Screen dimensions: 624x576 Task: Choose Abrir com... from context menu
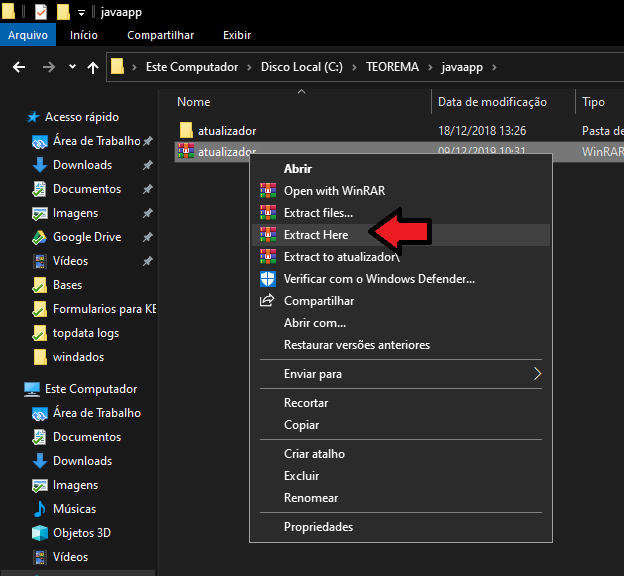[401, 323]
